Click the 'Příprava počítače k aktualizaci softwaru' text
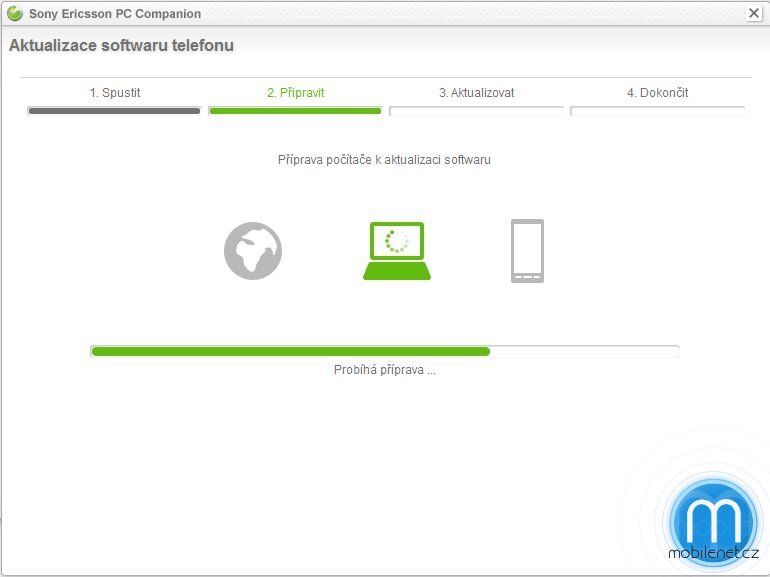Viewport: 770px width, 577px height. point(384,159)
